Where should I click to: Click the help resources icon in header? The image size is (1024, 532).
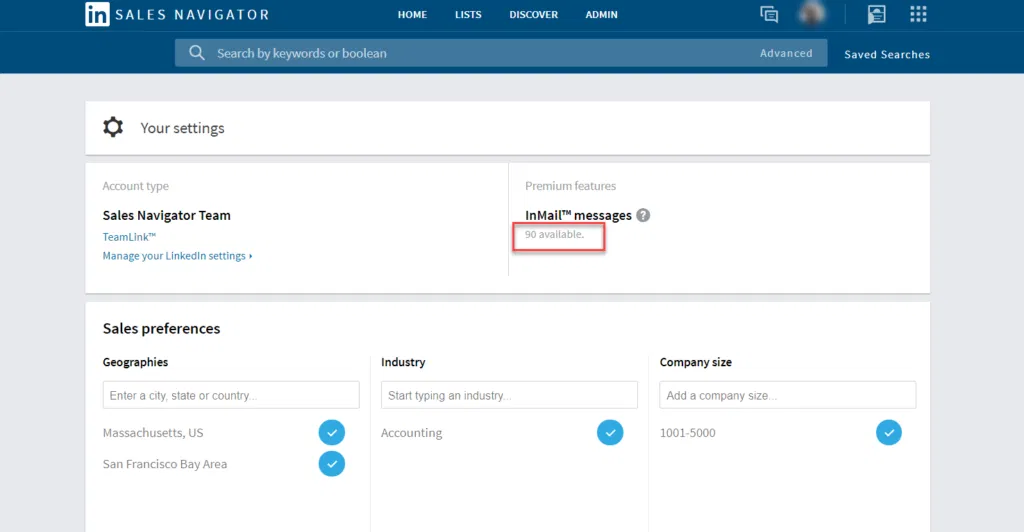(x=877, y=14)
